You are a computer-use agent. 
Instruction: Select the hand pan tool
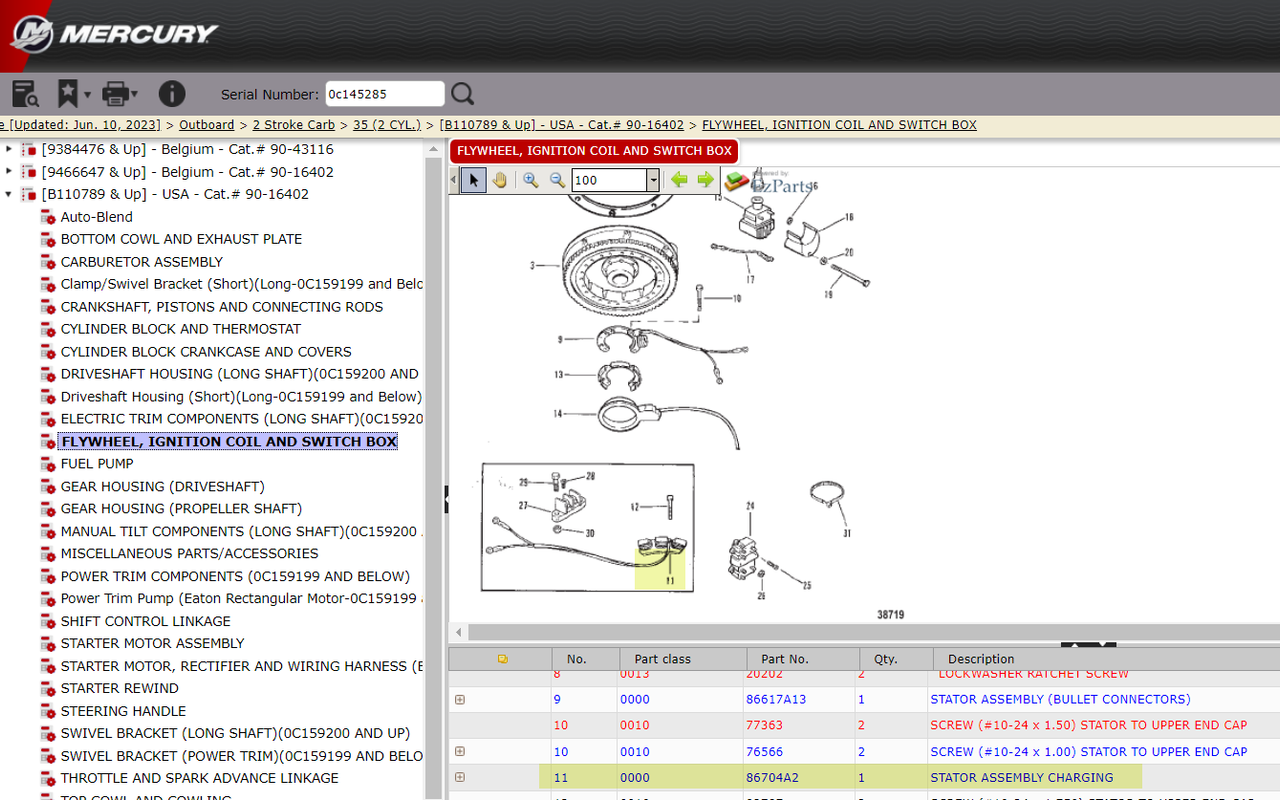pyautogui.click(x=499, y=180)
